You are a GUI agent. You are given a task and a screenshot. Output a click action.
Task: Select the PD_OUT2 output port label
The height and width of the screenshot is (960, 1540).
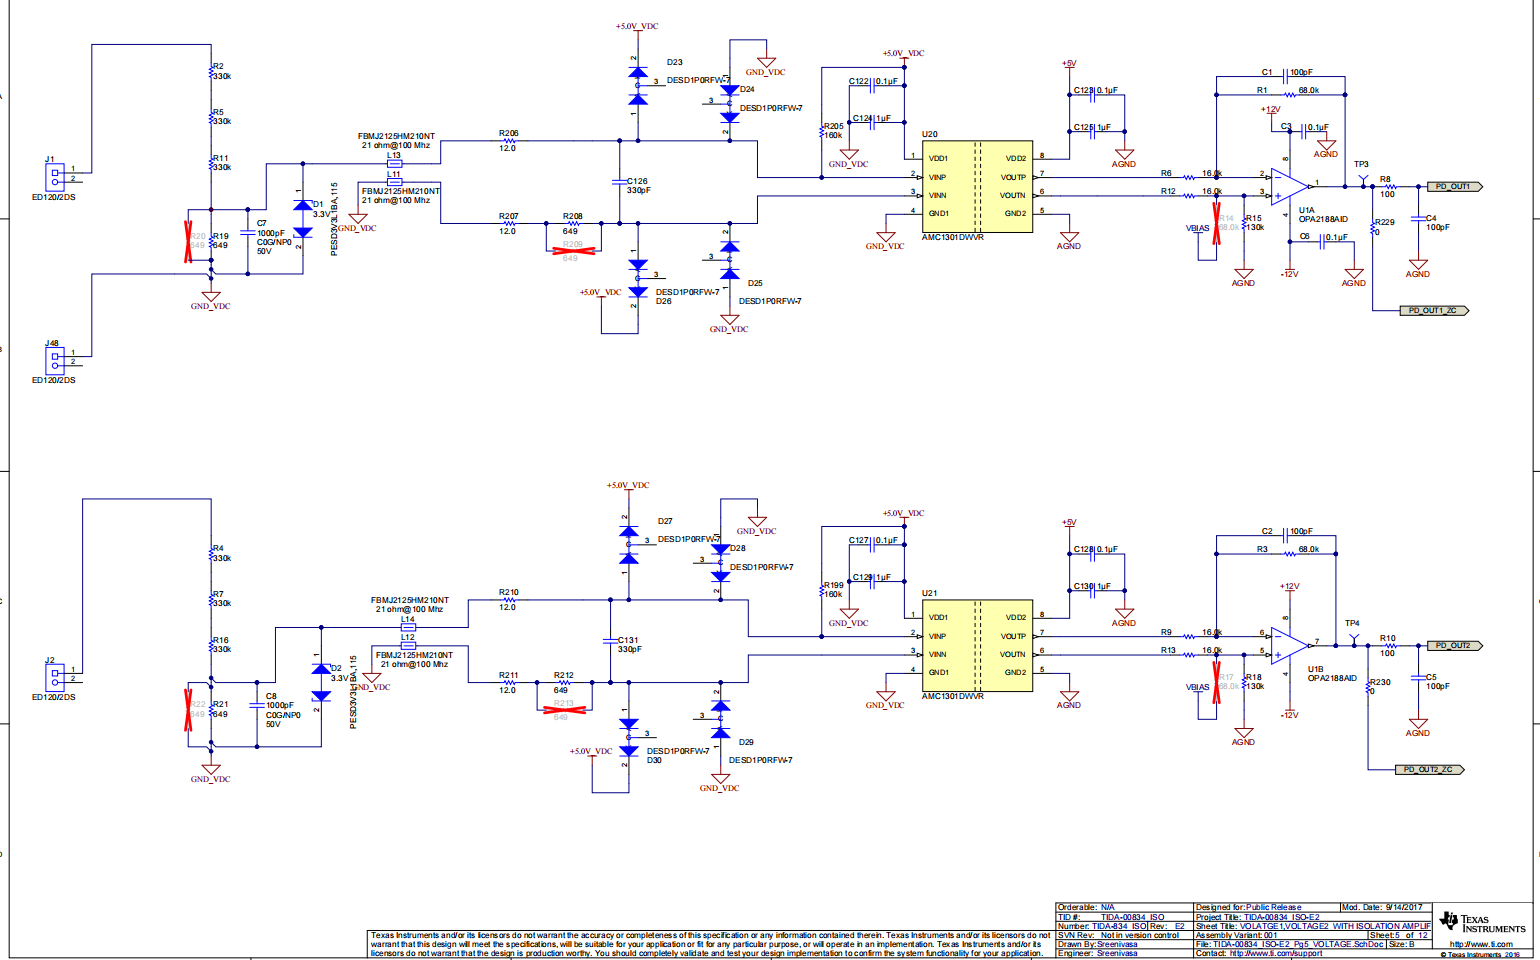[x=1453, y=646]
